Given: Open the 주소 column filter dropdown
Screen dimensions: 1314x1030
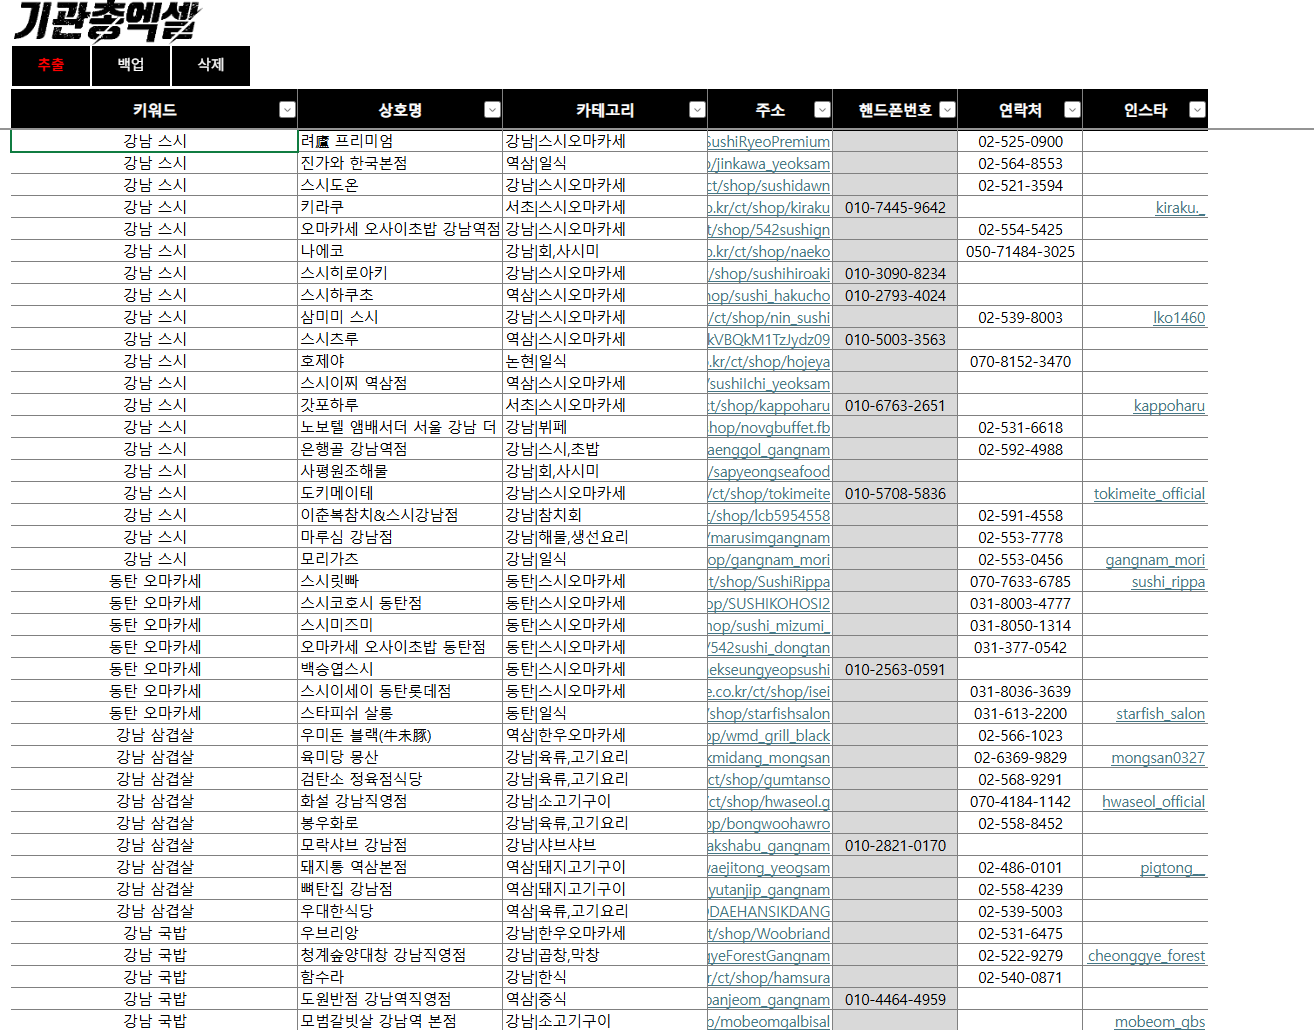Looking at the screenshot, I should [x=823, y=110].
